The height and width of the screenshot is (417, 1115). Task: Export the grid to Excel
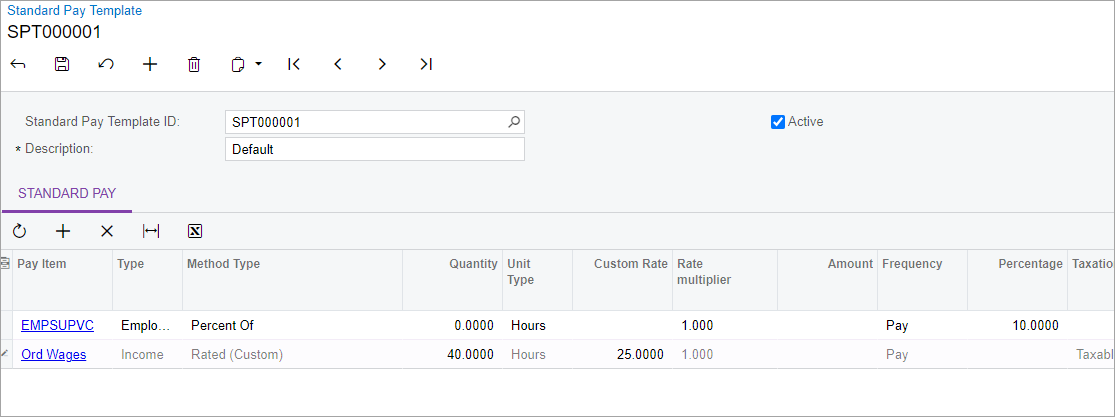point(195,231)
